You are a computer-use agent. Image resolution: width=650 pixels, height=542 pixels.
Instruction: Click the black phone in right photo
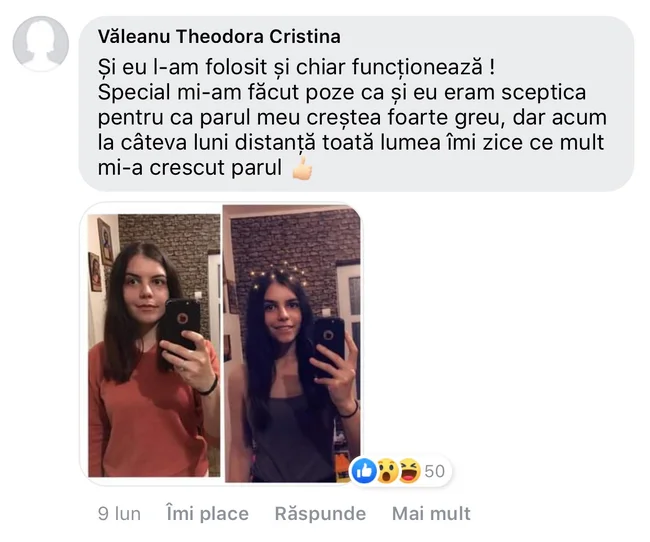(x=329, y=343)
